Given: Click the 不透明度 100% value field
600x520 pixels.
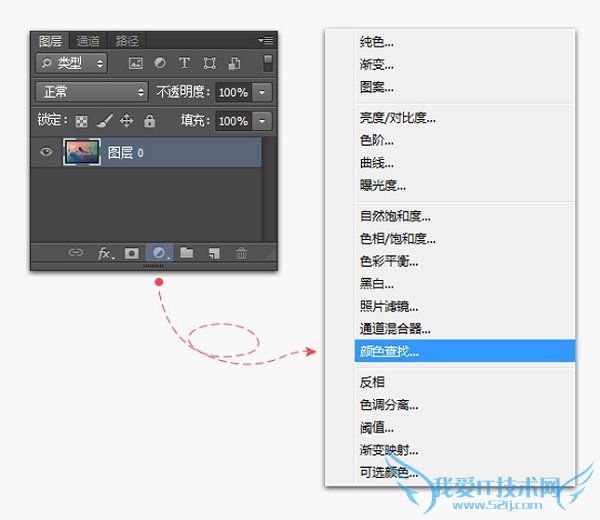Looking at the screenshot, I should (233, 92).
